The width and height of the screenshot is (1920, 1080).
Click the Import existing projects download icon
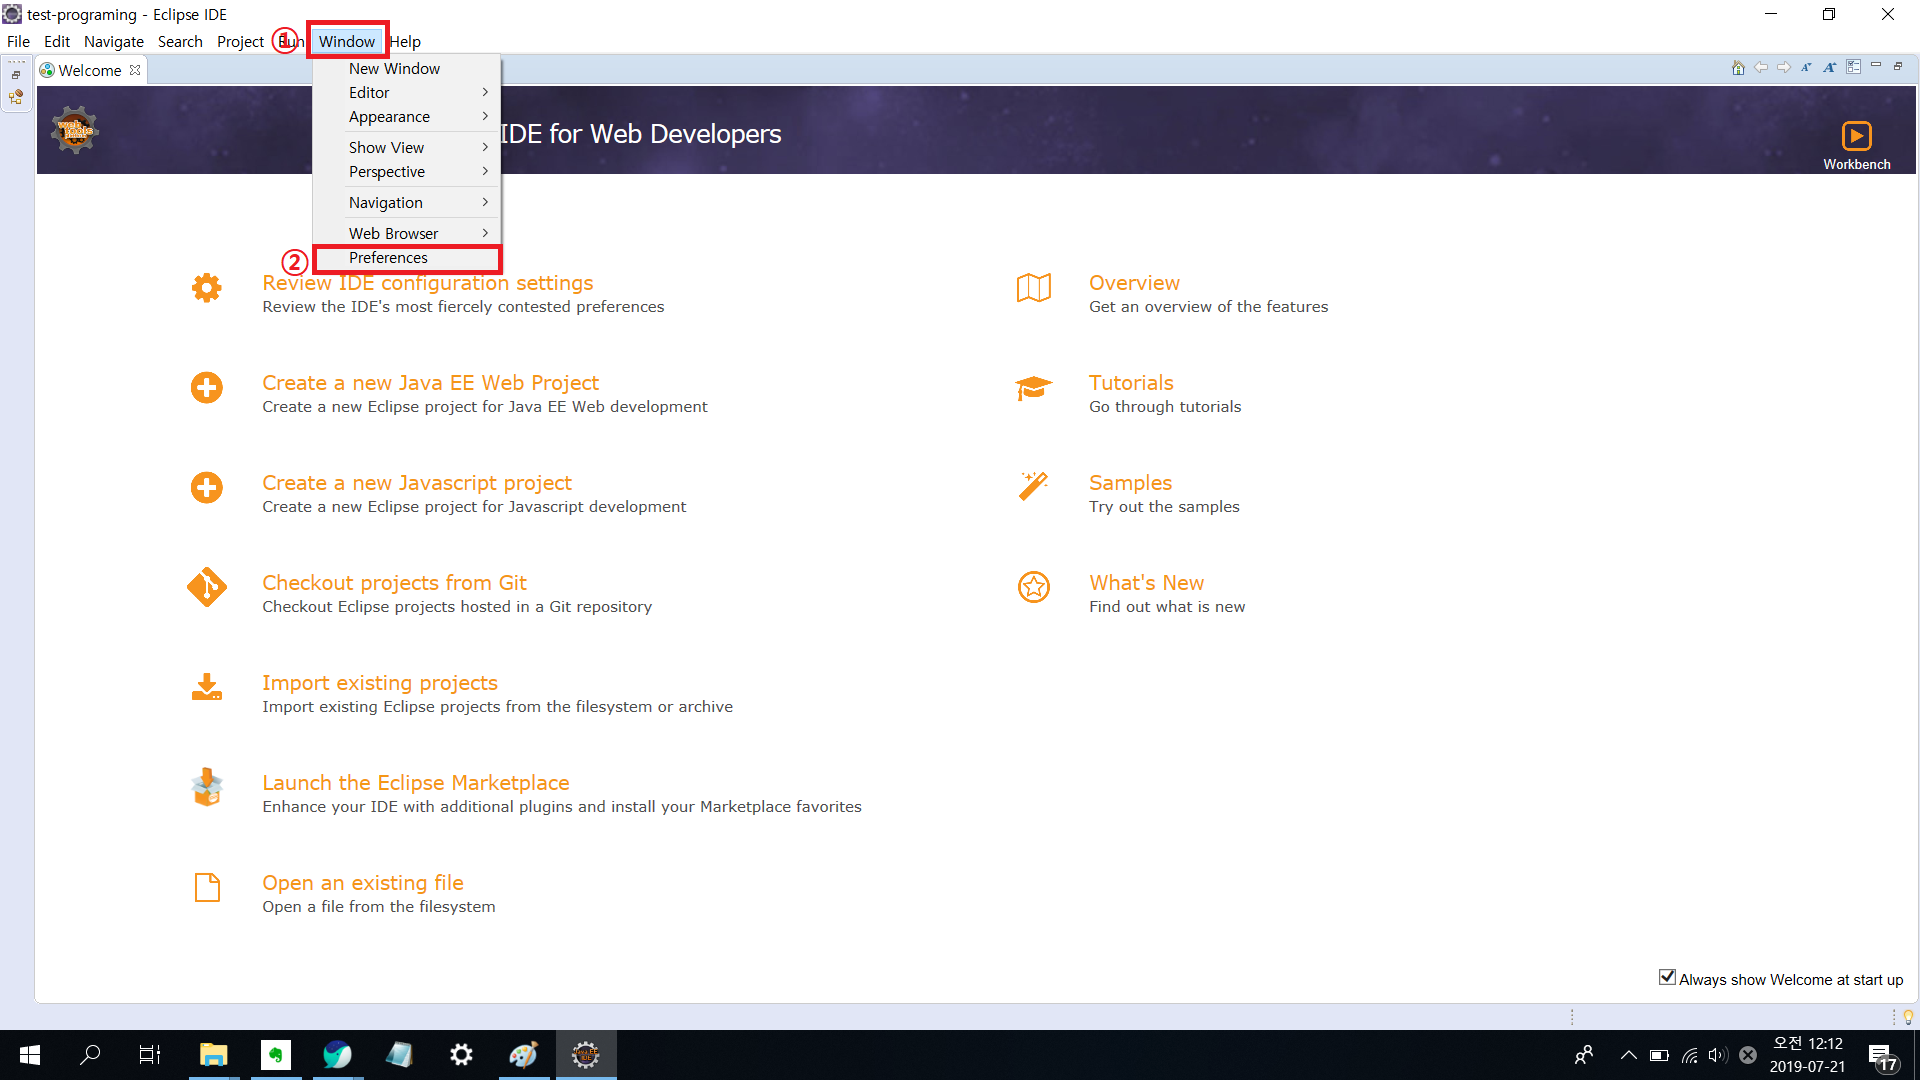(207, 687)
